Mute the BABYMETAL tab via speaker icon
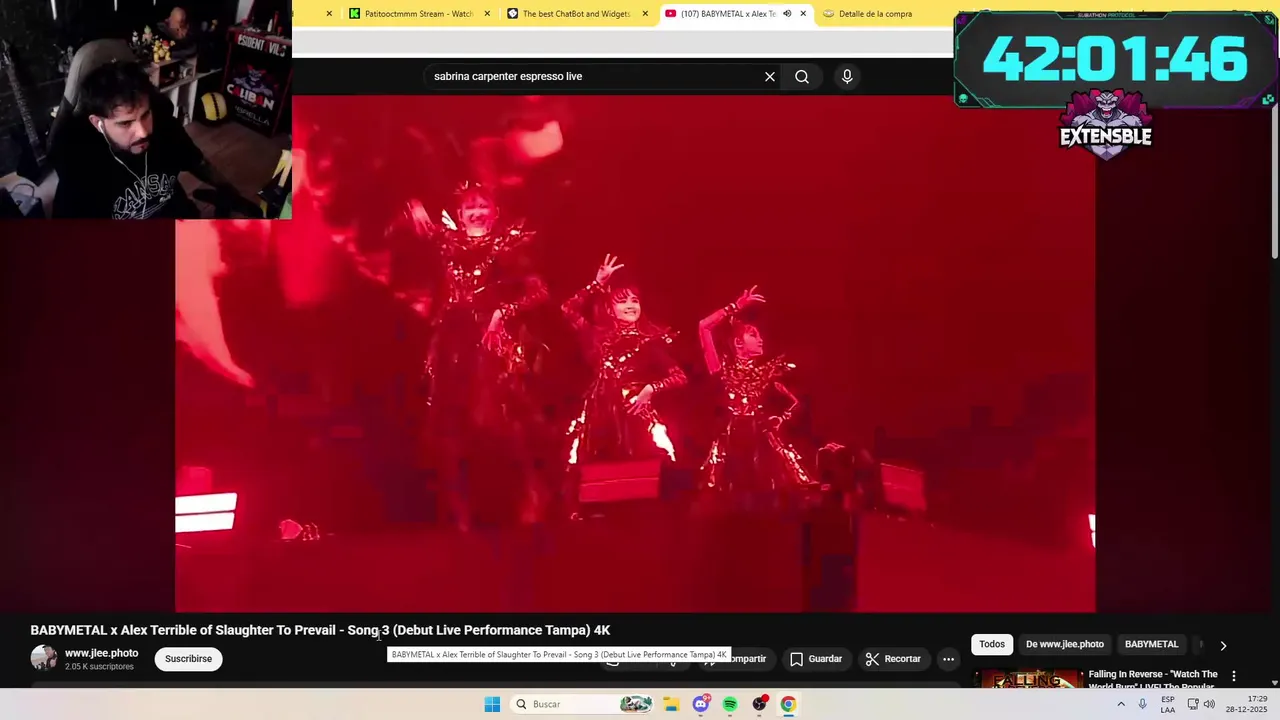This screenshot has width=1280, height=720. (x=787, y=14)
